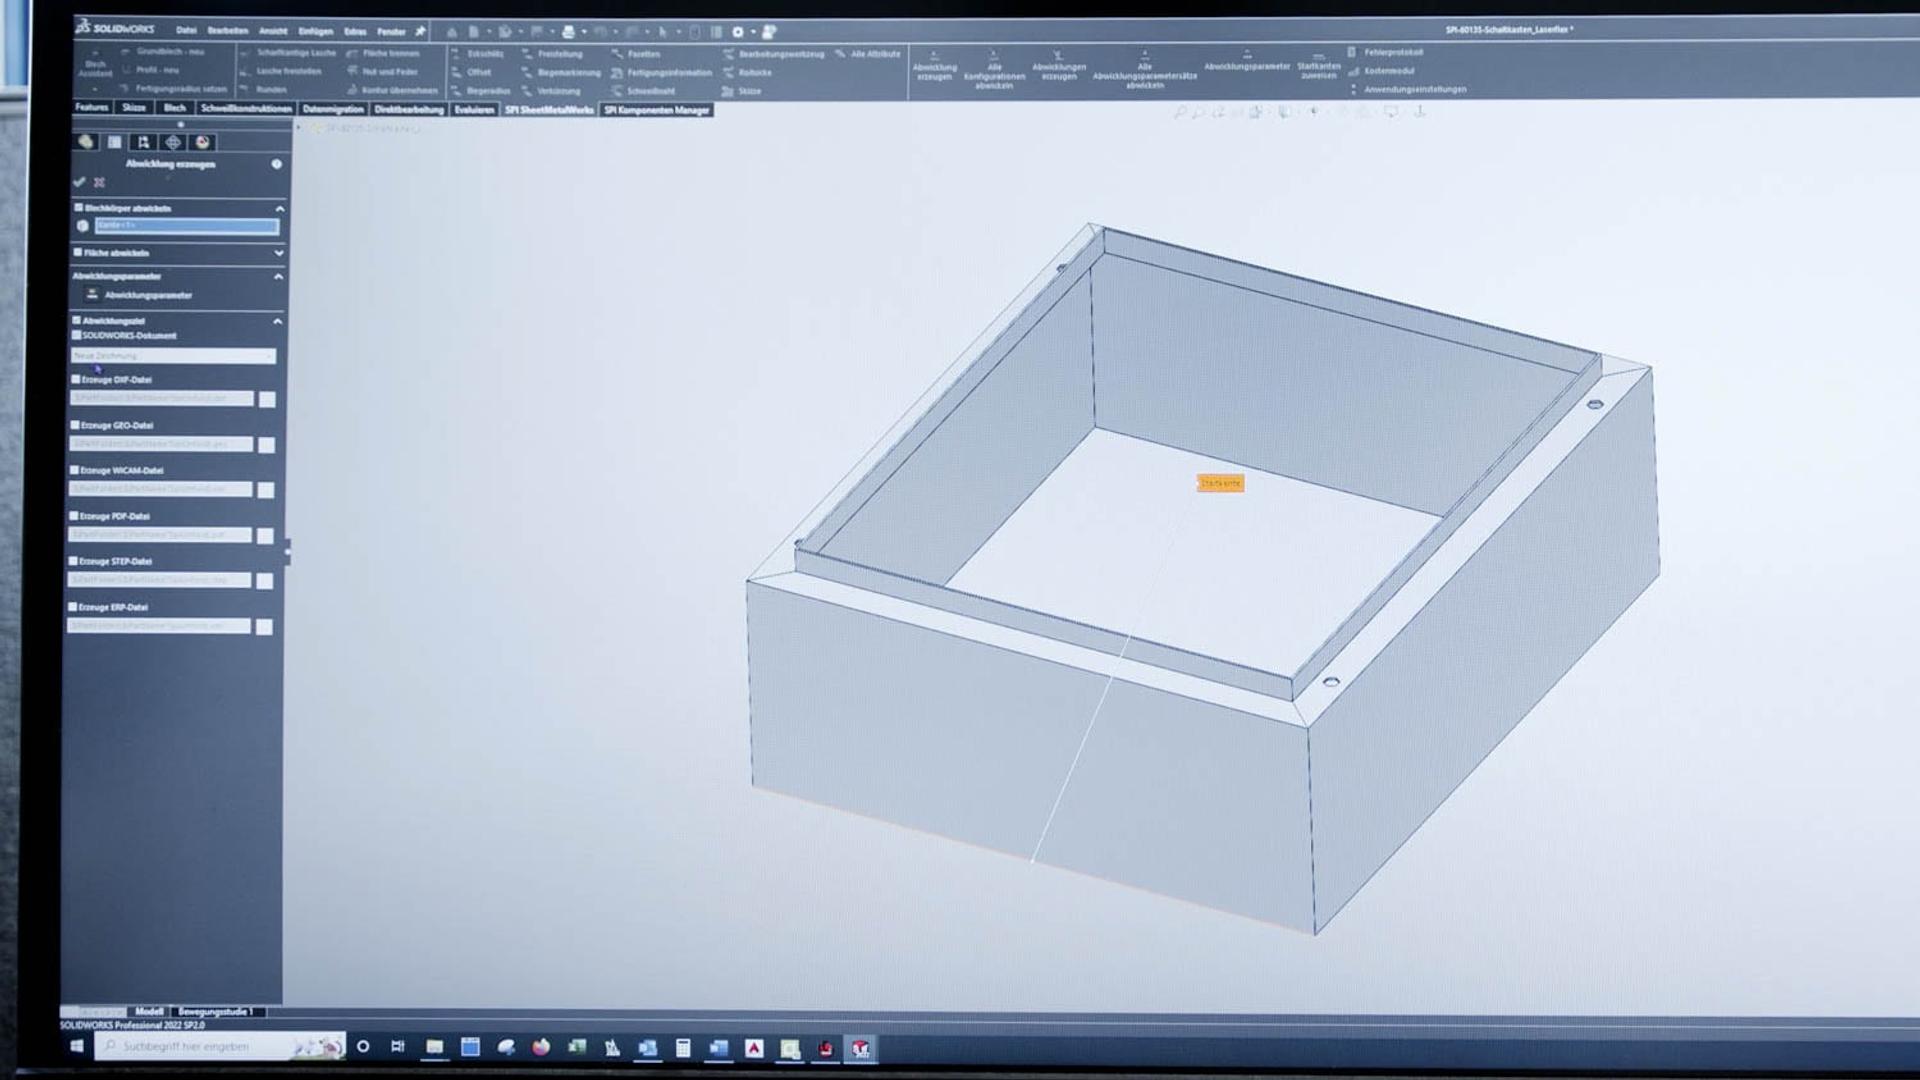This screenshot has width=1920, height=1080.
Task: Click Abwicklungsparameter button icon in side panel
Action: [x=92, y=294]
